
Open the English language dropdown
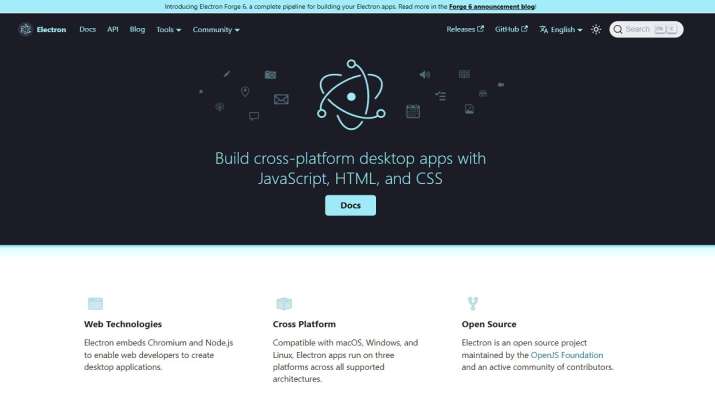click(x=561, y=30)
